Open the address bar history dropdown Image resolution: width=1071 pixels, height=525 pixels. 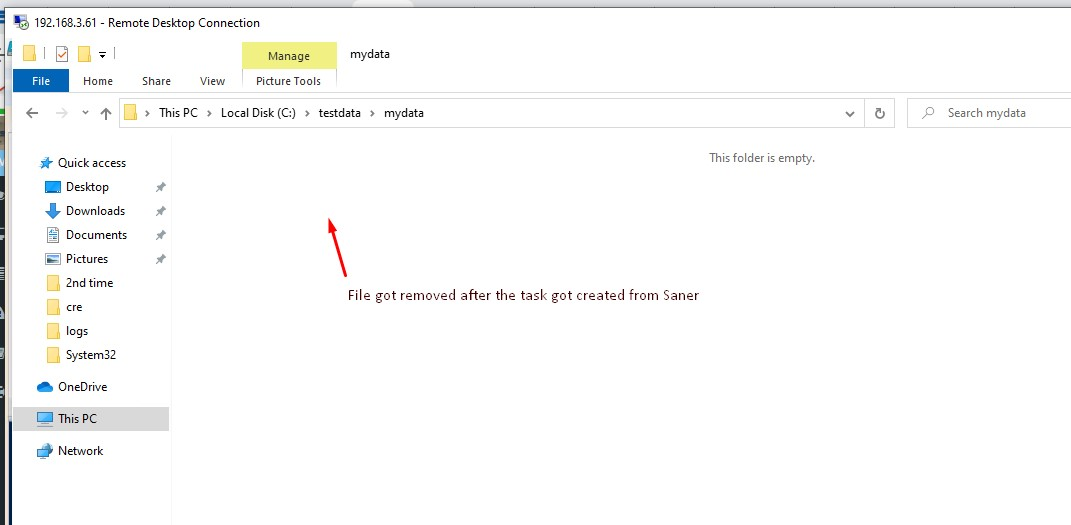pos(850,113)
